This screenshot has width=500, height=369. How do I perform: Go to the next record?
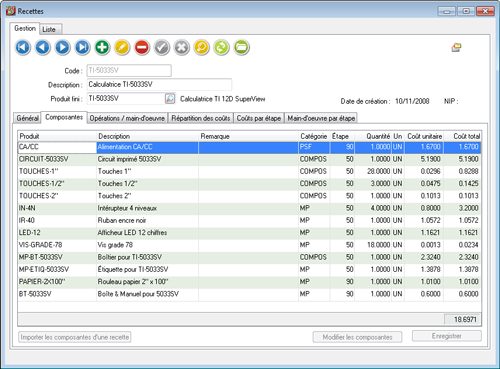click(62, 47)
